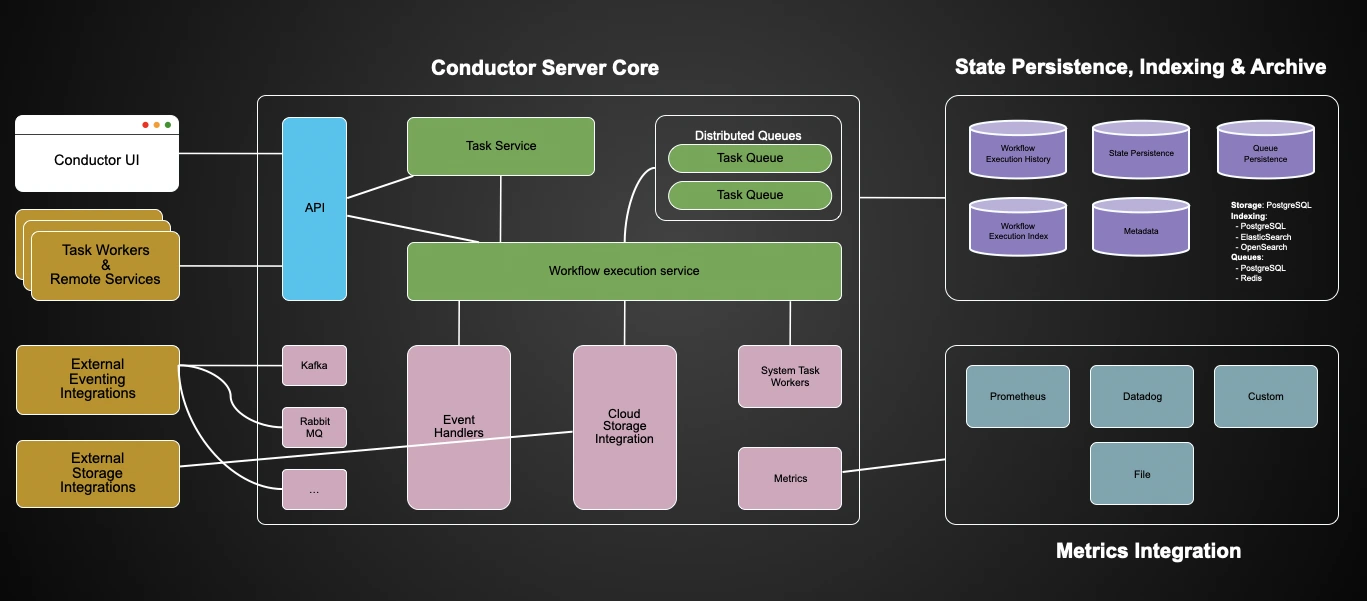Select the Conductor Server Core section title
This screenshot has height=601, width=1367.
pos(545,67)
